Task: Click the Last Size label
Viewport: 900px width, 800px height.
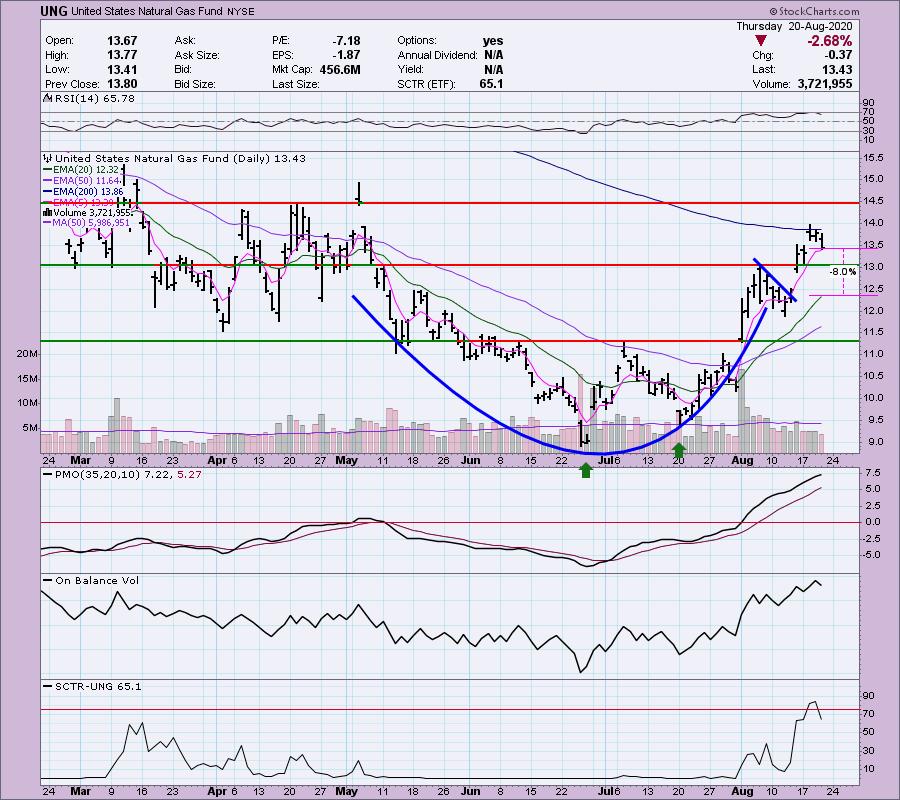Action: (296, 84)
